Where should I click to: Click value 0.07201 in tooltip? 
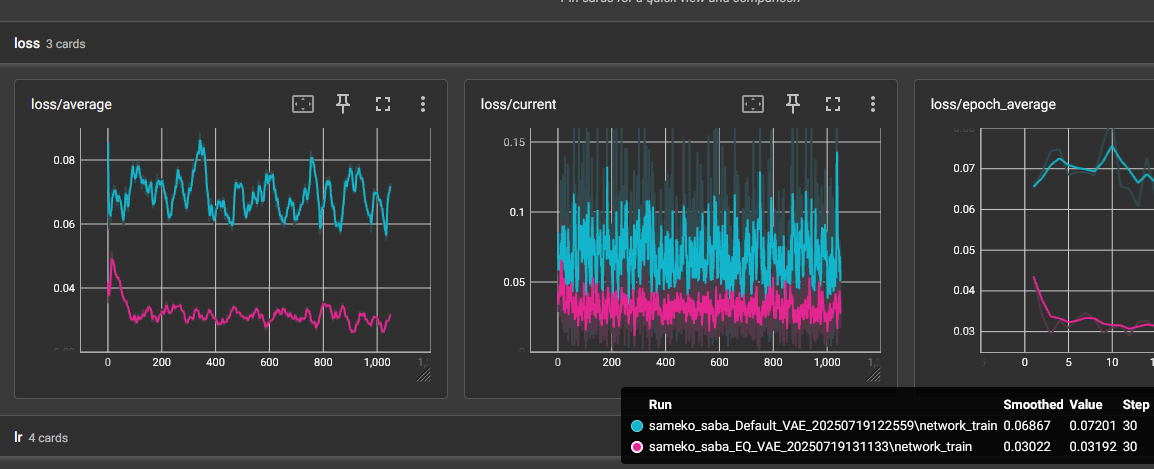click(1094, 426)
